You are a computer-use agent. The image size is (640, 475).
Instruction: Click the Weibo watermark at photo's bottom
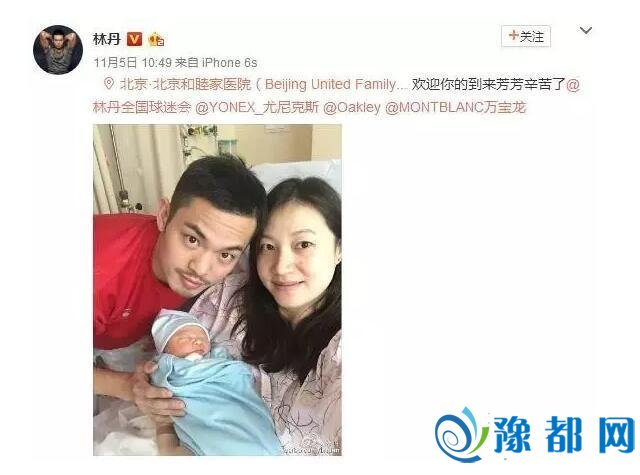click(312, 450)
